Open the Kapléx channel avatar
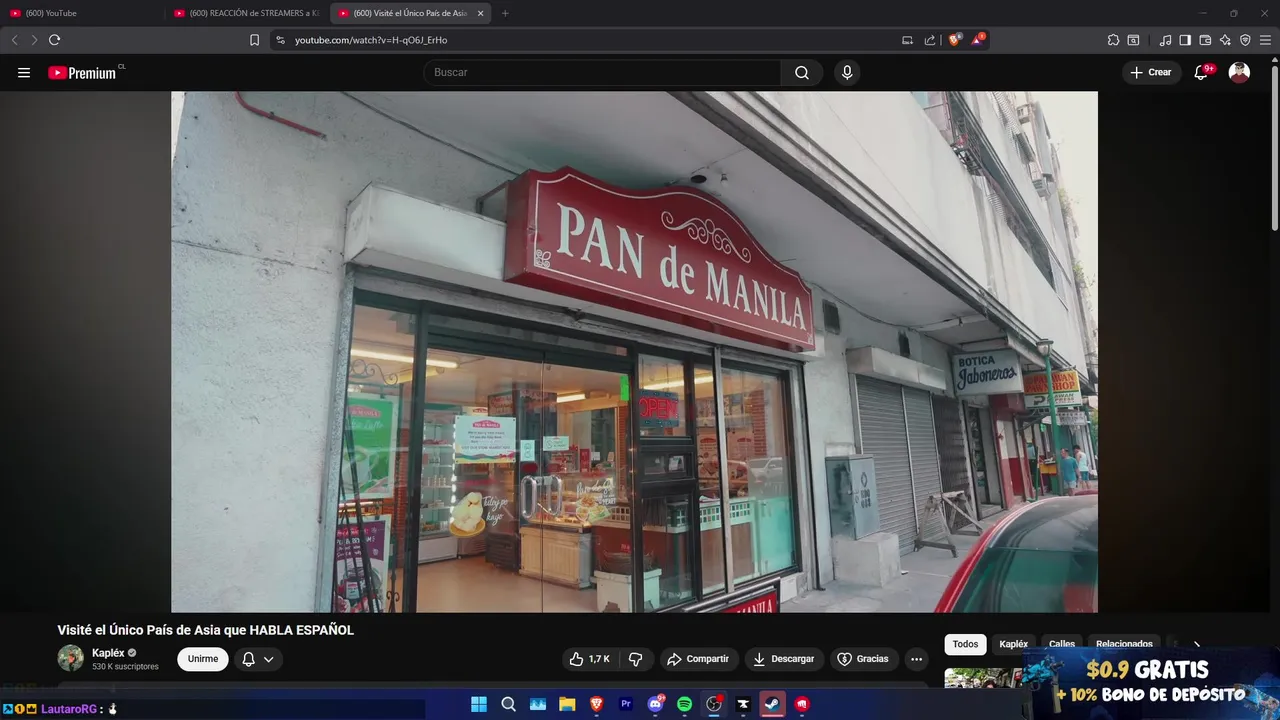 click(x=70, y=658)
